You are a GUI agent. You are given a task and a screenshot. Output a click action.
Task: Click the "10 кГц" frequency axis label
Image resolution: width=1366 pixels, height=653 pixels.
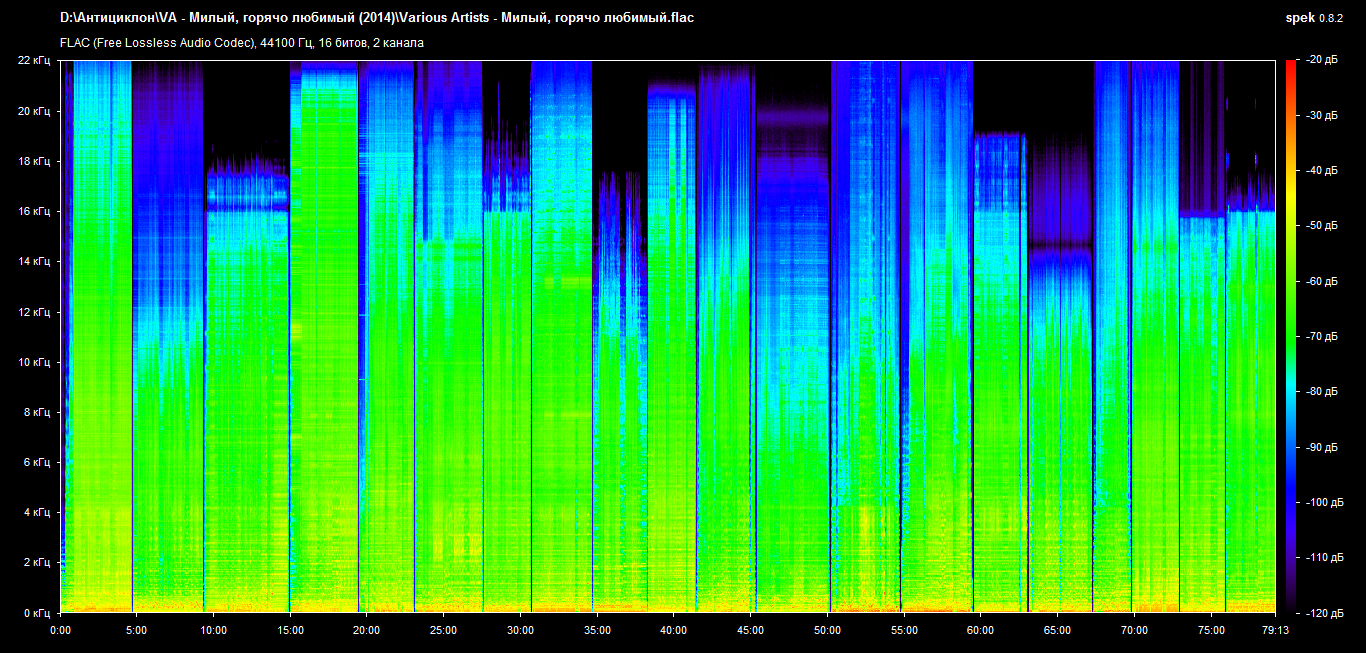point(34,361)
